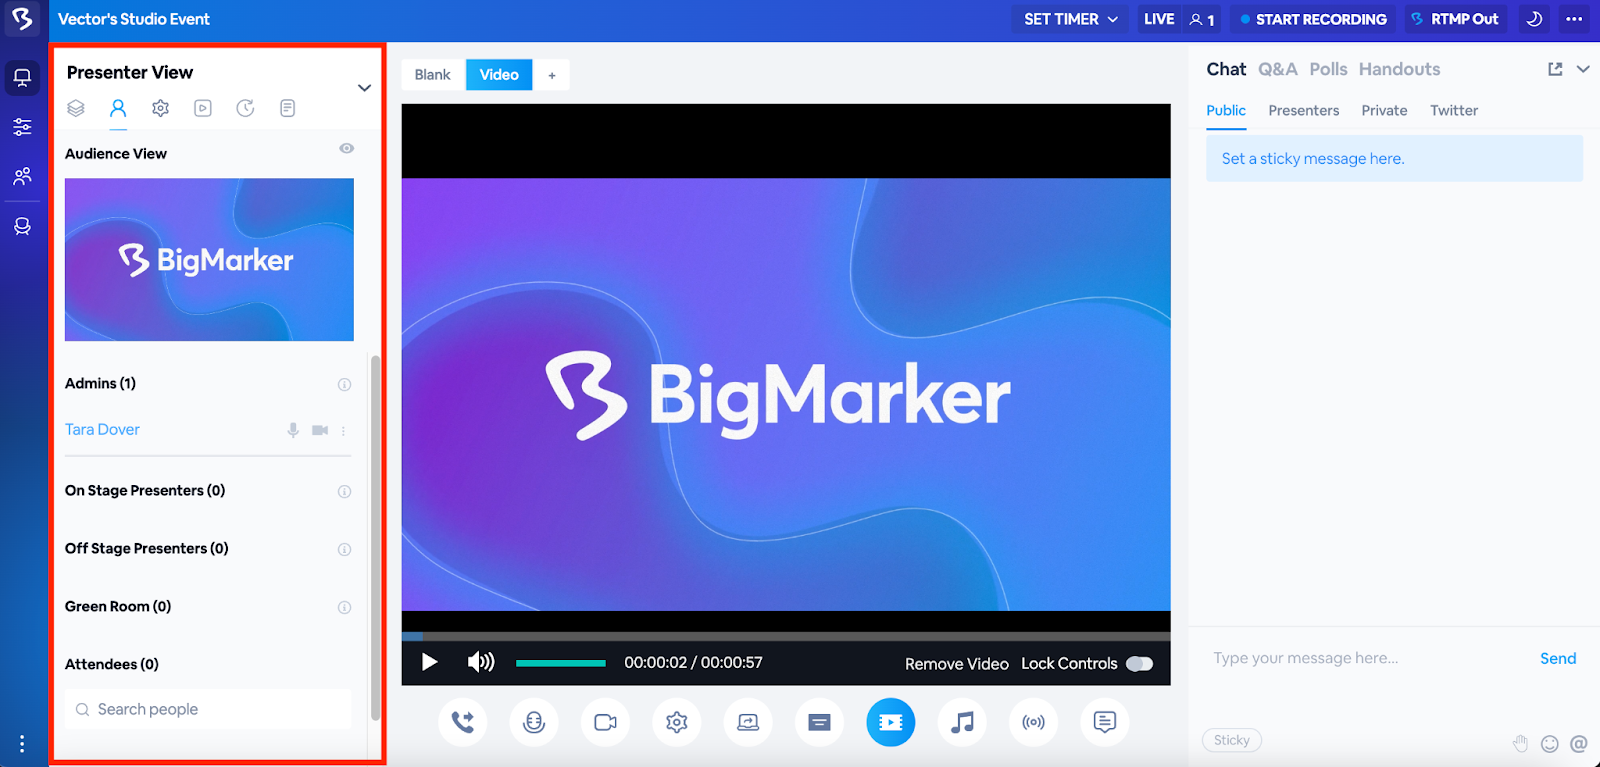Toggle the Sticky message option
The width and height of the screenshot is (1600, 767).
click(x=1232, y=740)
